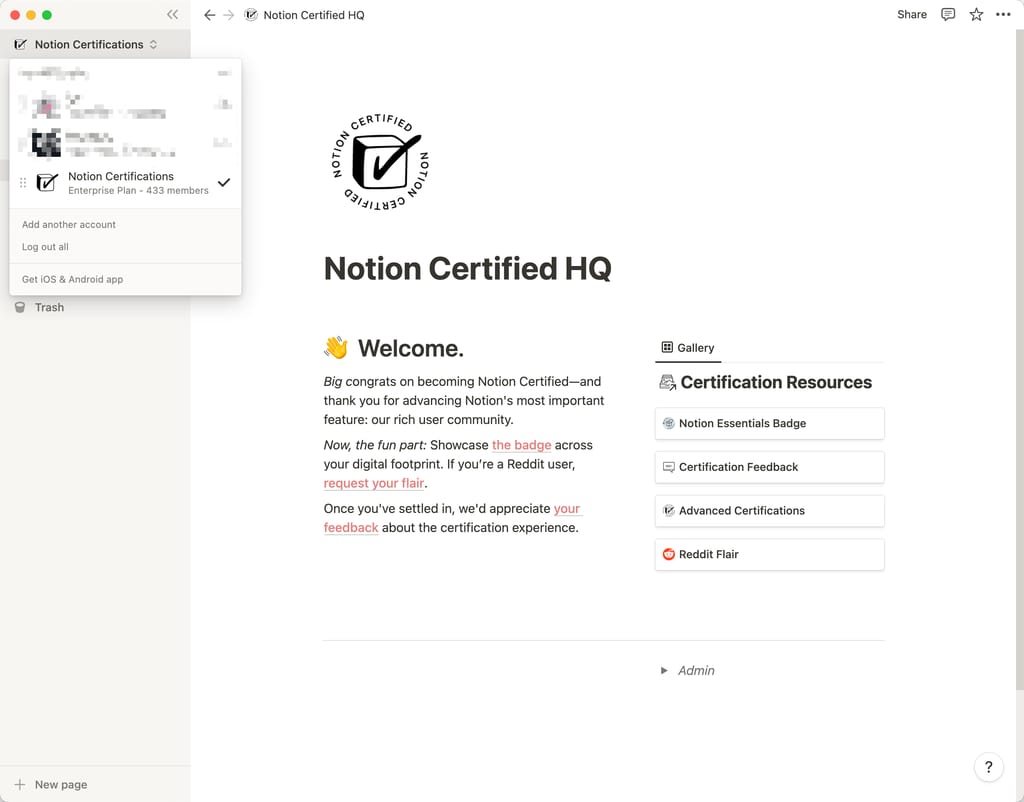Click Enterprise Plan - 433 members text
The height and width of the screenshot is (802, 1024).
coord(138,191)
